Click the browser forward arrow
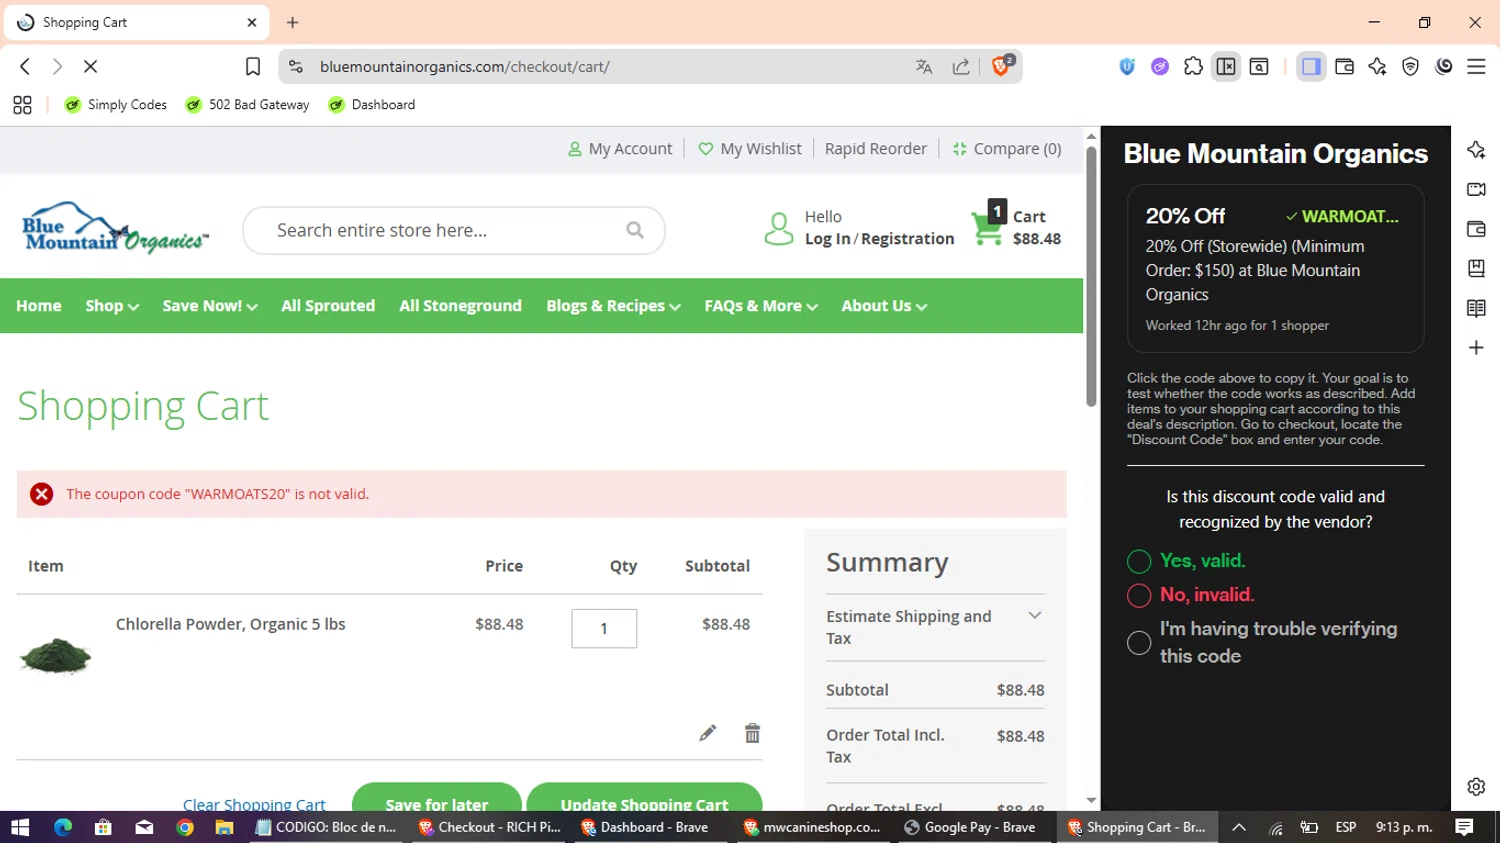The height and width of the screenshot is (843, 1500). [58, 67]
